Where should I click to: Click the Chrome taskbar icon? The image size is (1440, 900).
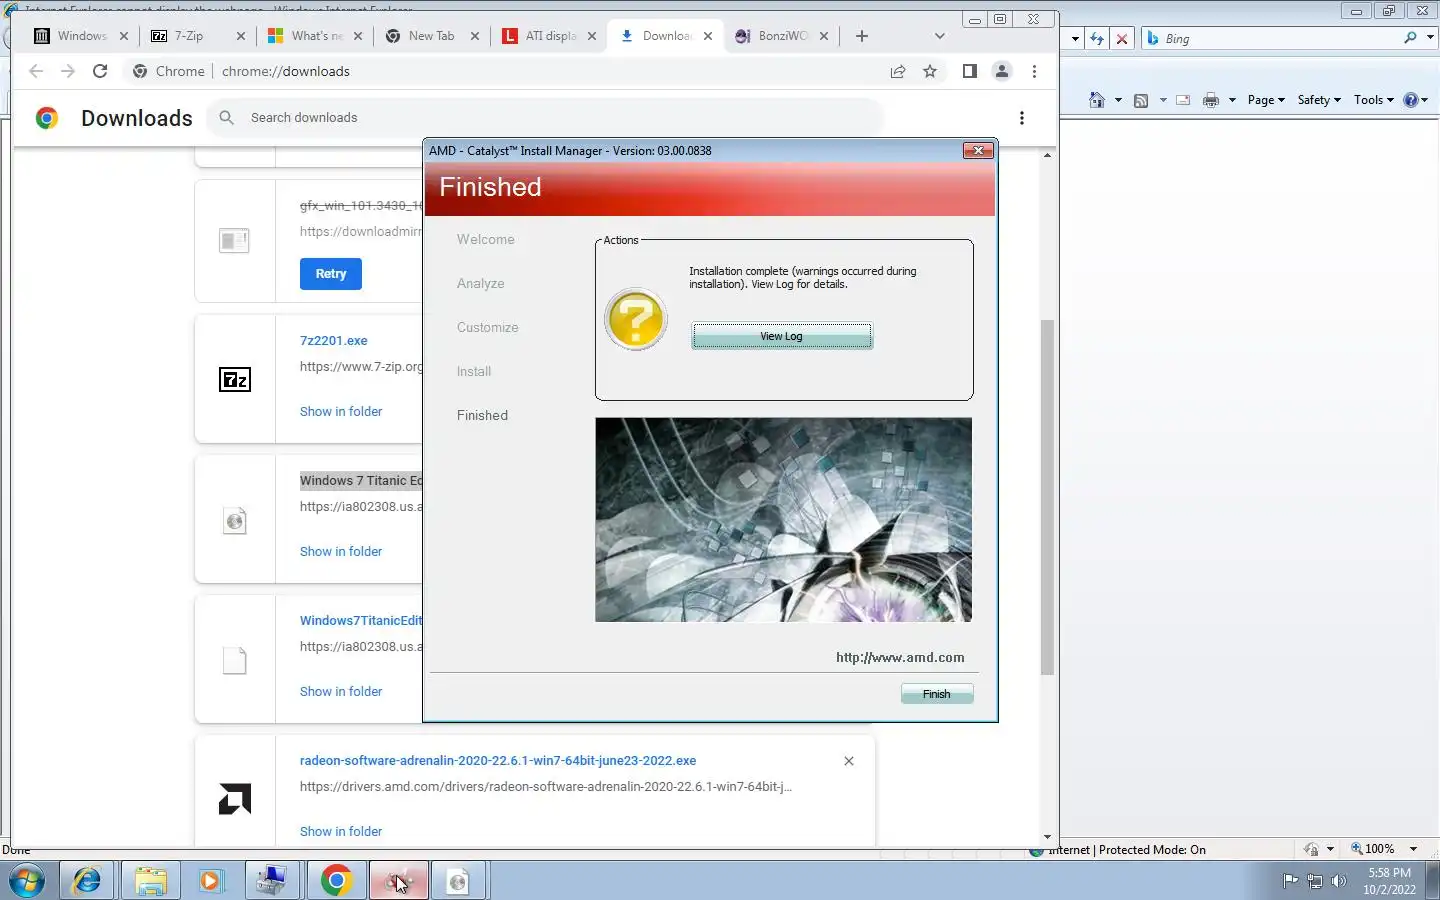[x=336, y=881]
